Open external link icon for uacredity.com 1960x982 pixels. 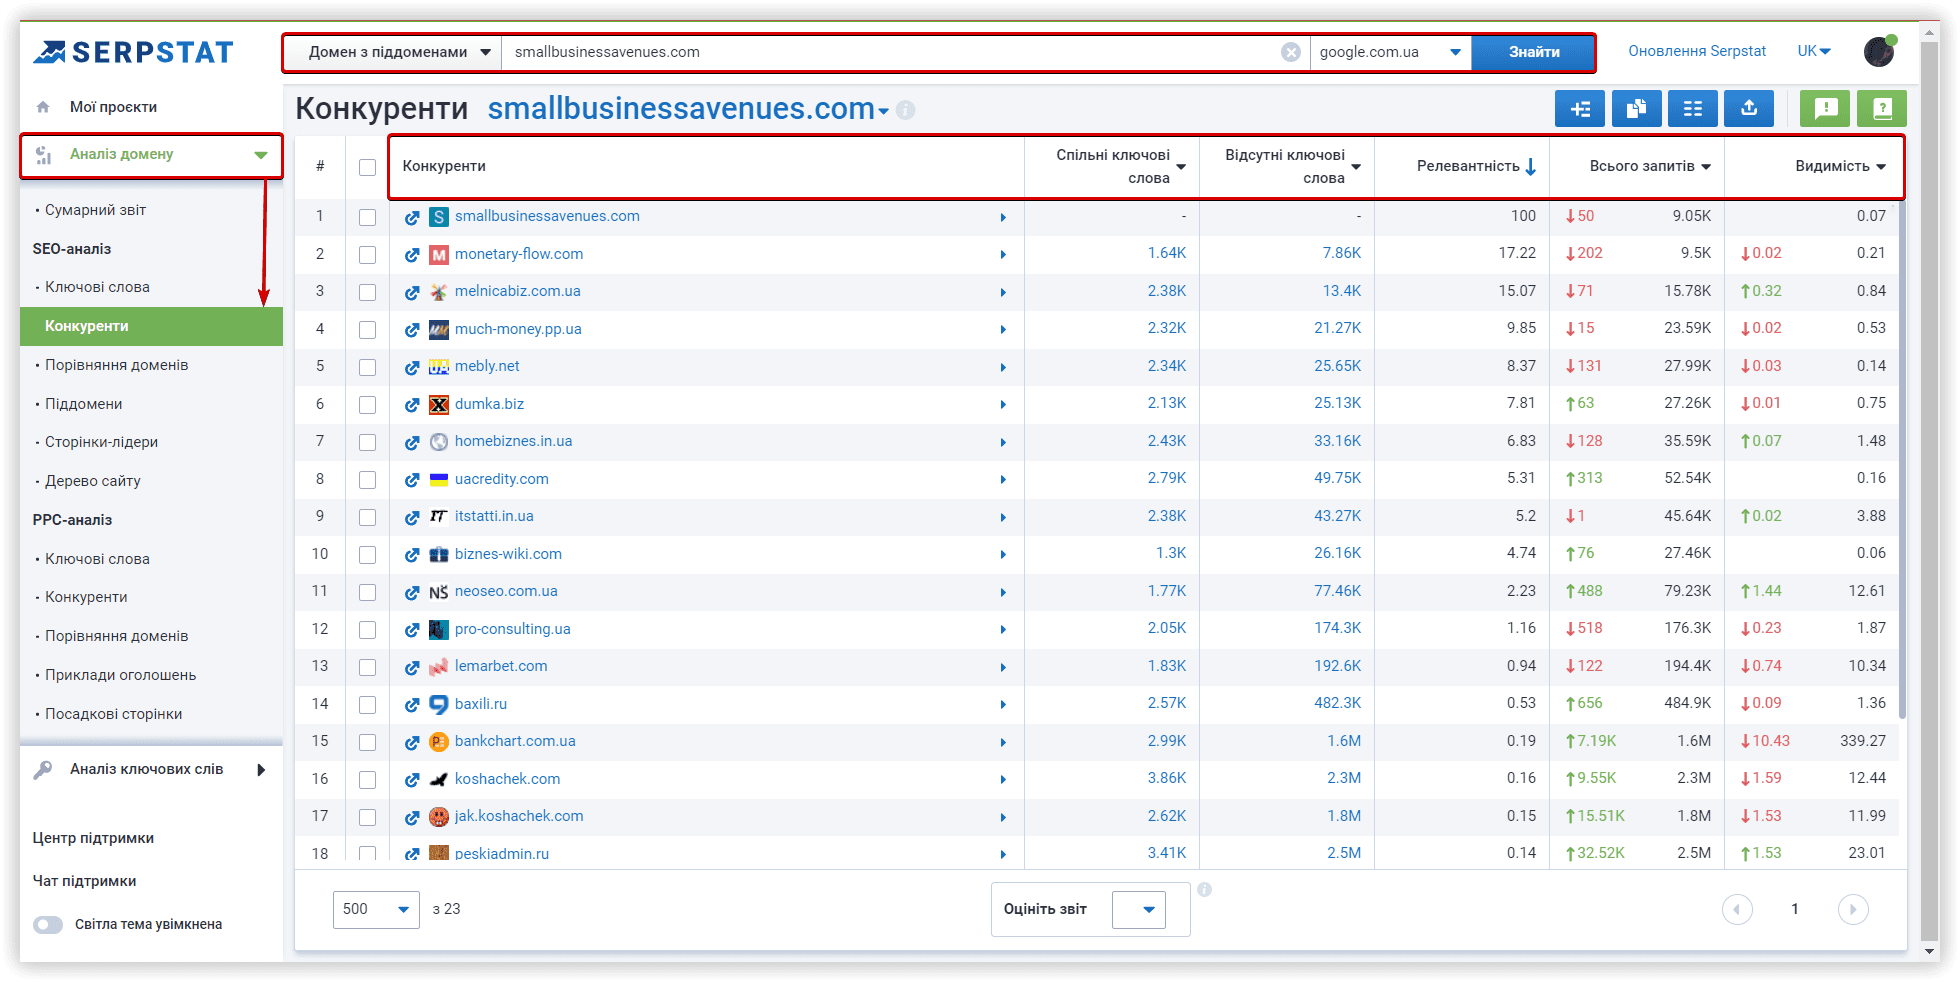(411, 480)
